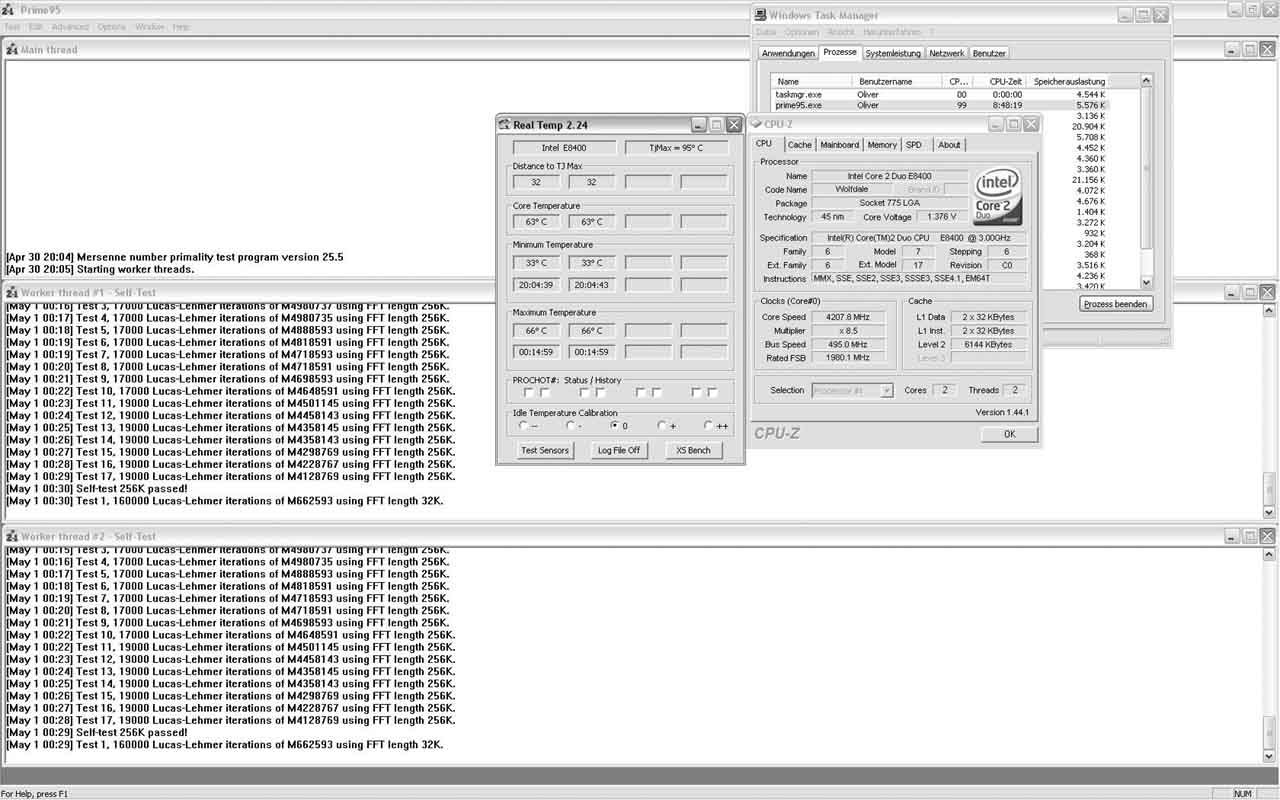Sort processes by the CPU-Zeit column
This screenshot has width=1280, height=800.
click(1001, 81)
